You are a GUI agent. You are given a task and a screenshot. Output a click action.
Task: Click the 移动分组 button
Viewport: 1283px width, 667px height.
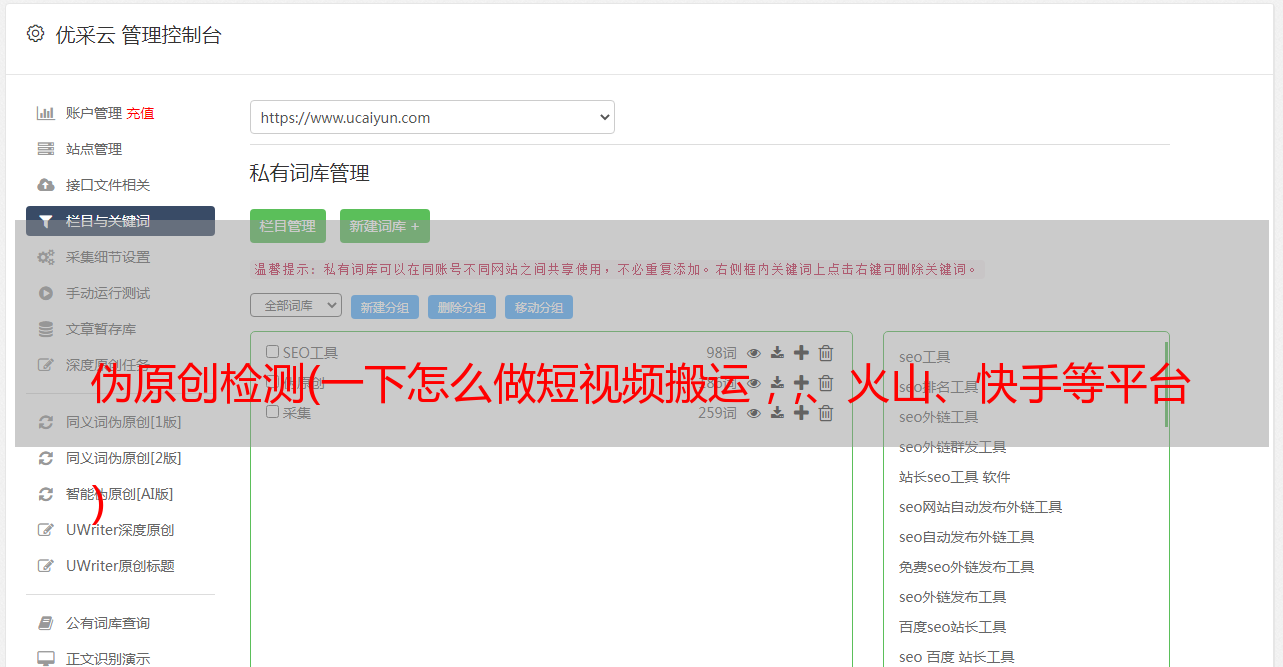(x=539, y=307)
